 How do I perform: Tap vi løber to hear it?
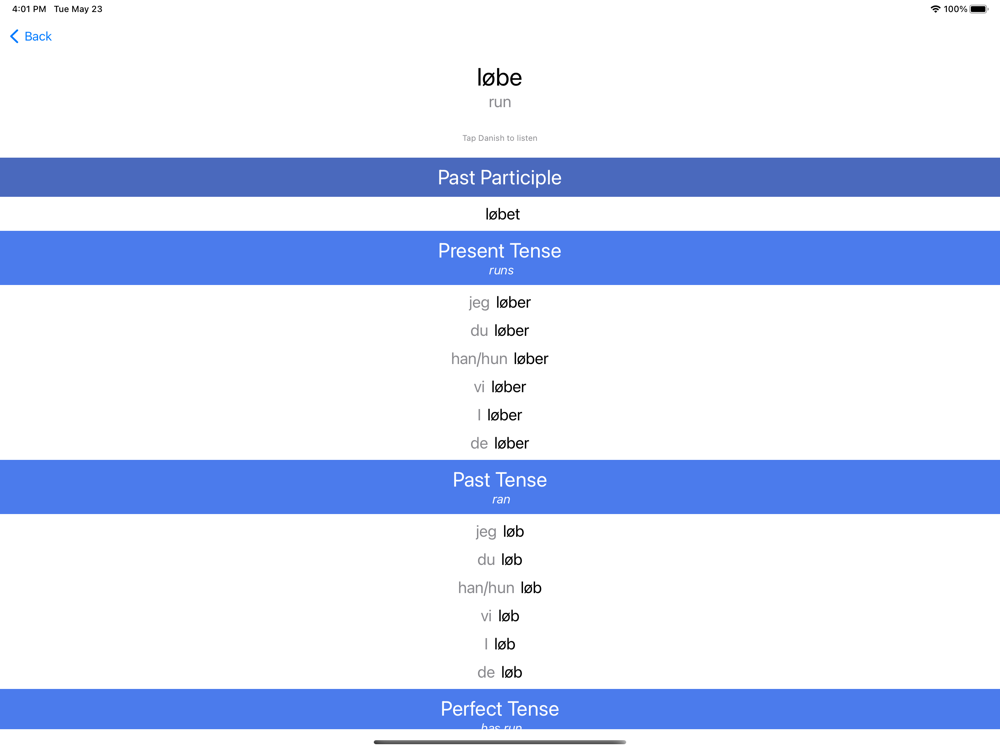(499, 386)
